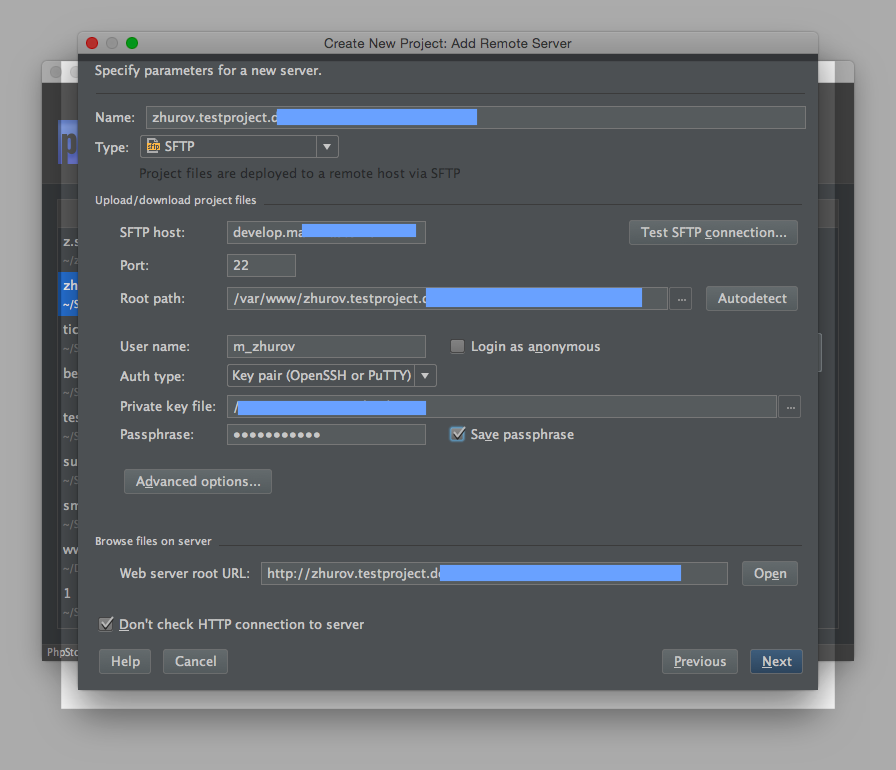Image resolution: width=896 pixels, height=770 pixels.
Task: Click the red close window button
Action: click(x=92, y=43)
